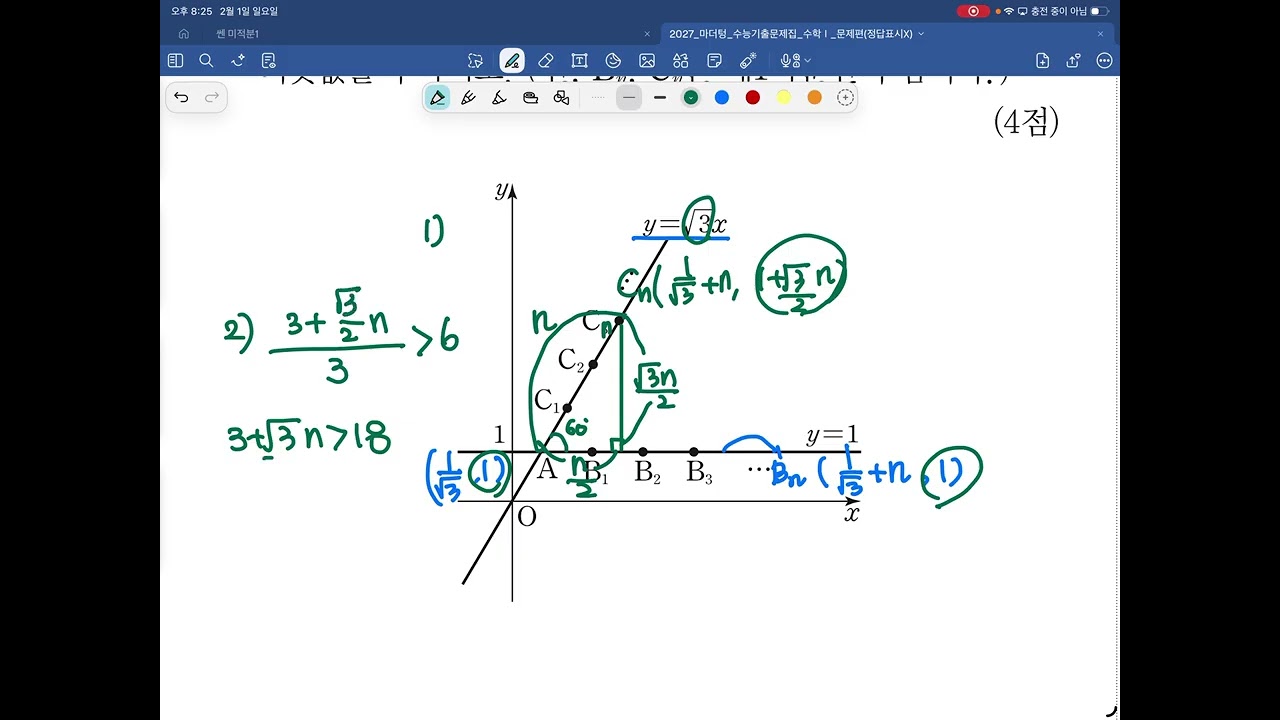
Task: Open the AI sparkle assistant
Action: tap(238, 60)
